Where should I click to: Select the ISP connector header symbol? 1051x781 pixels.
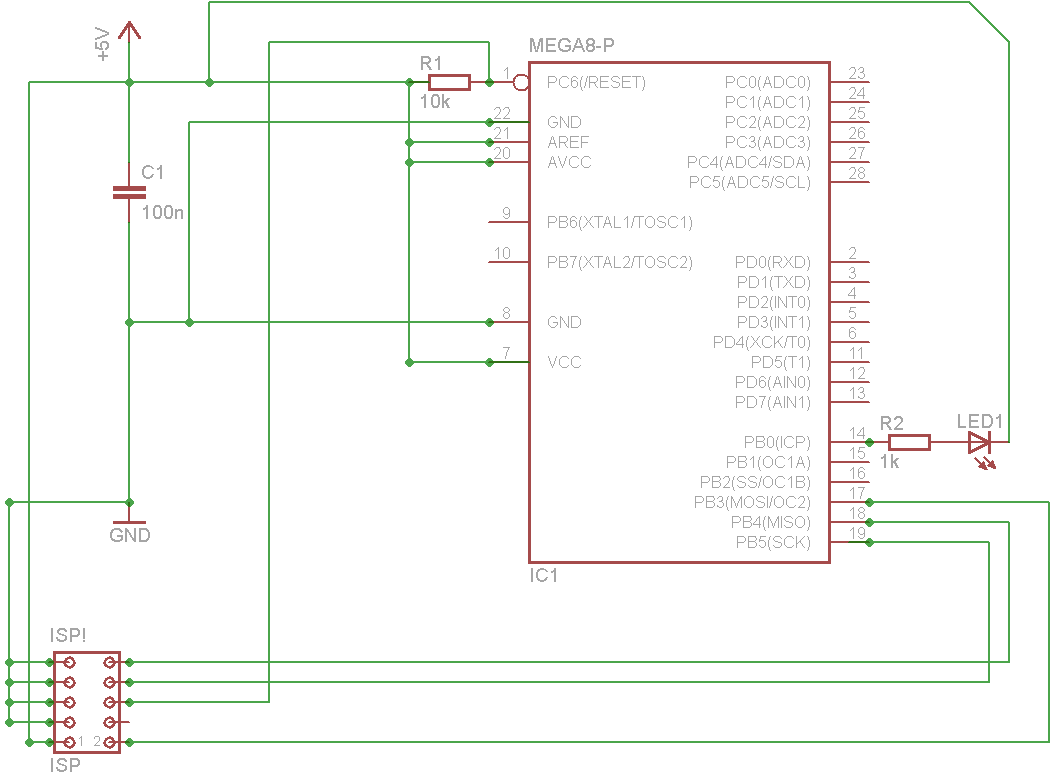pos(87,702)
